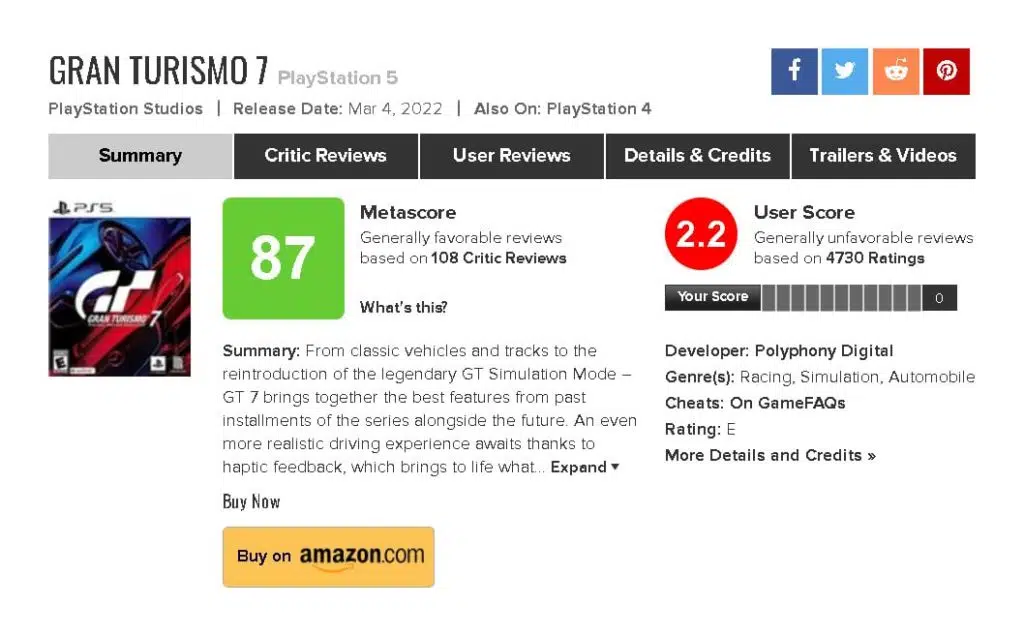Expand the full game summary text
Image resolution: width=1024 pixels, height=636 pixels.
coord(584,468)
